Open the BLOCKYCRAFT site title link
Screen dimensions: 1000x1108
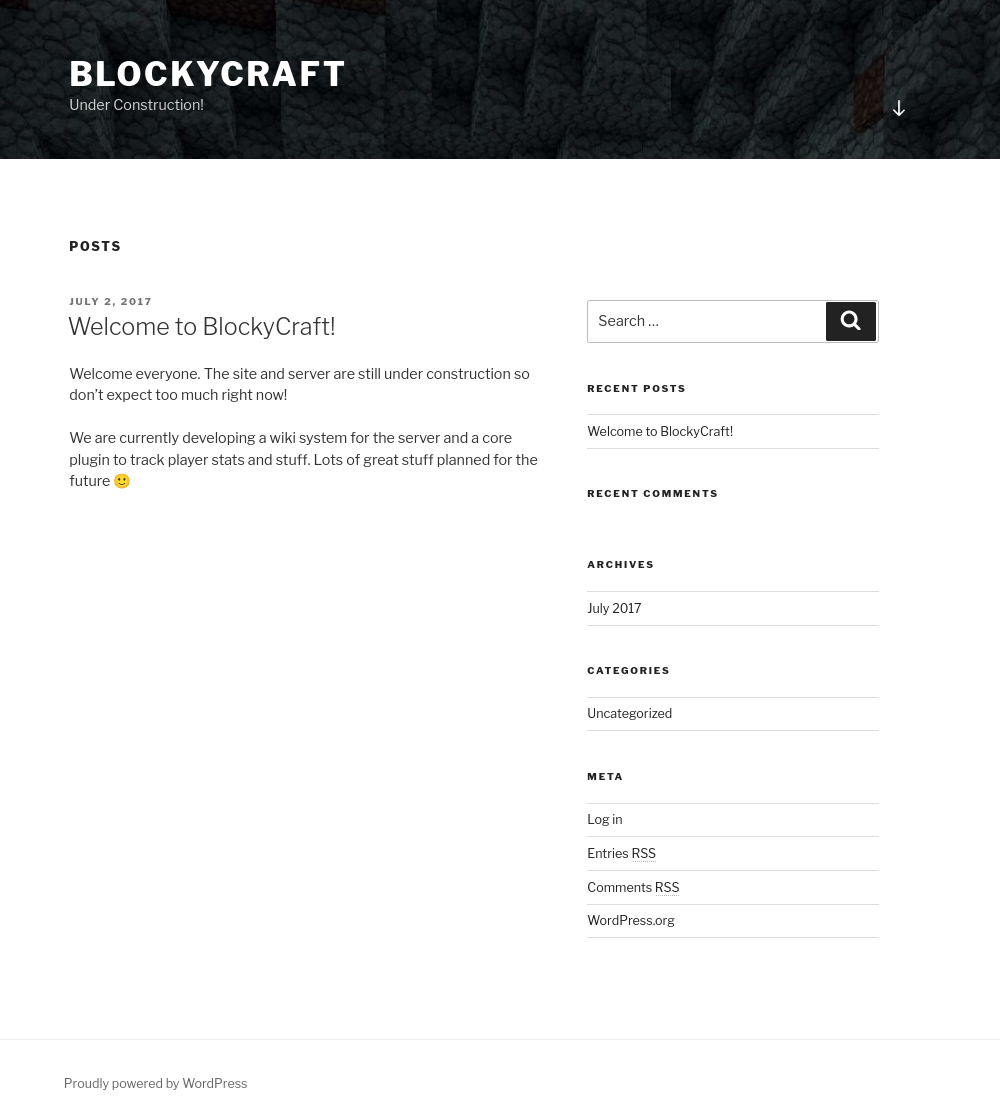click(207, 74)
